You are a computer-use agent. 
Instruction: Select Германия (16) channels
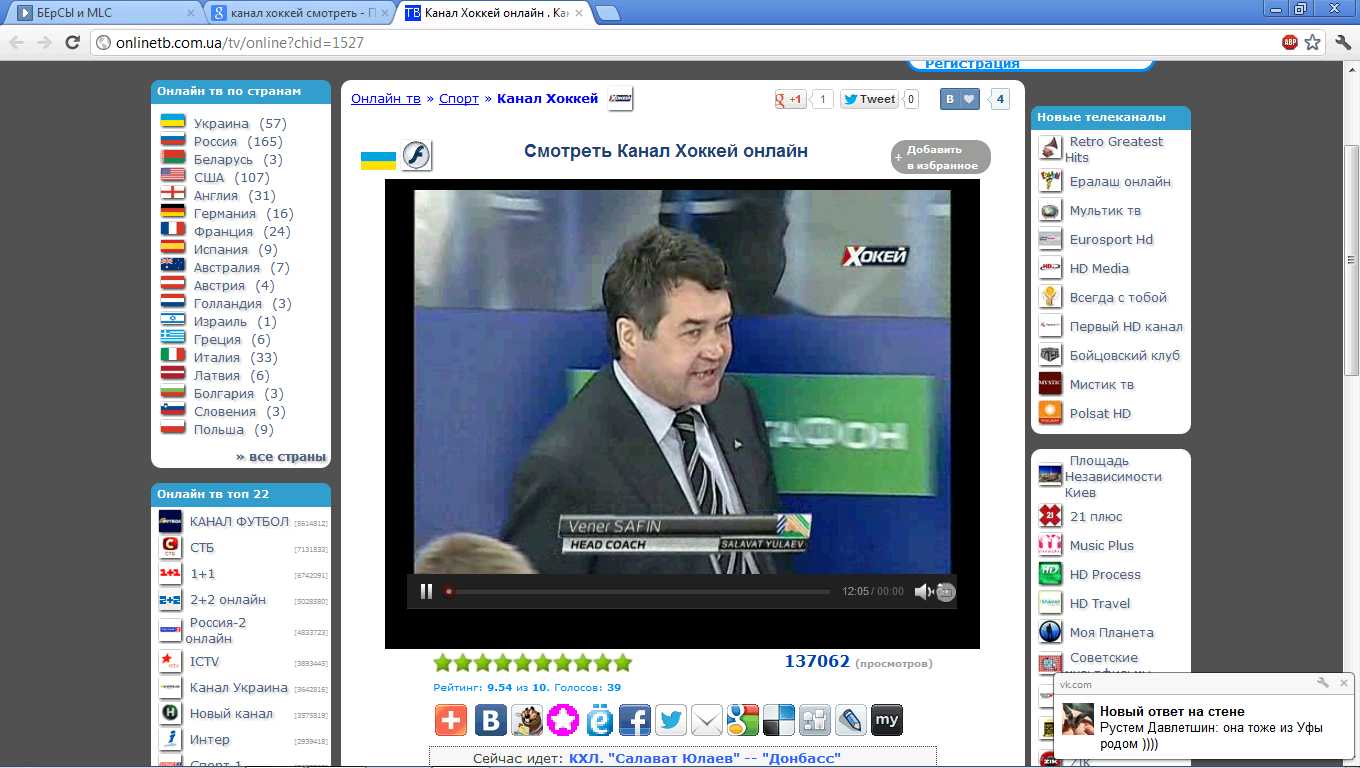(243, 213)
